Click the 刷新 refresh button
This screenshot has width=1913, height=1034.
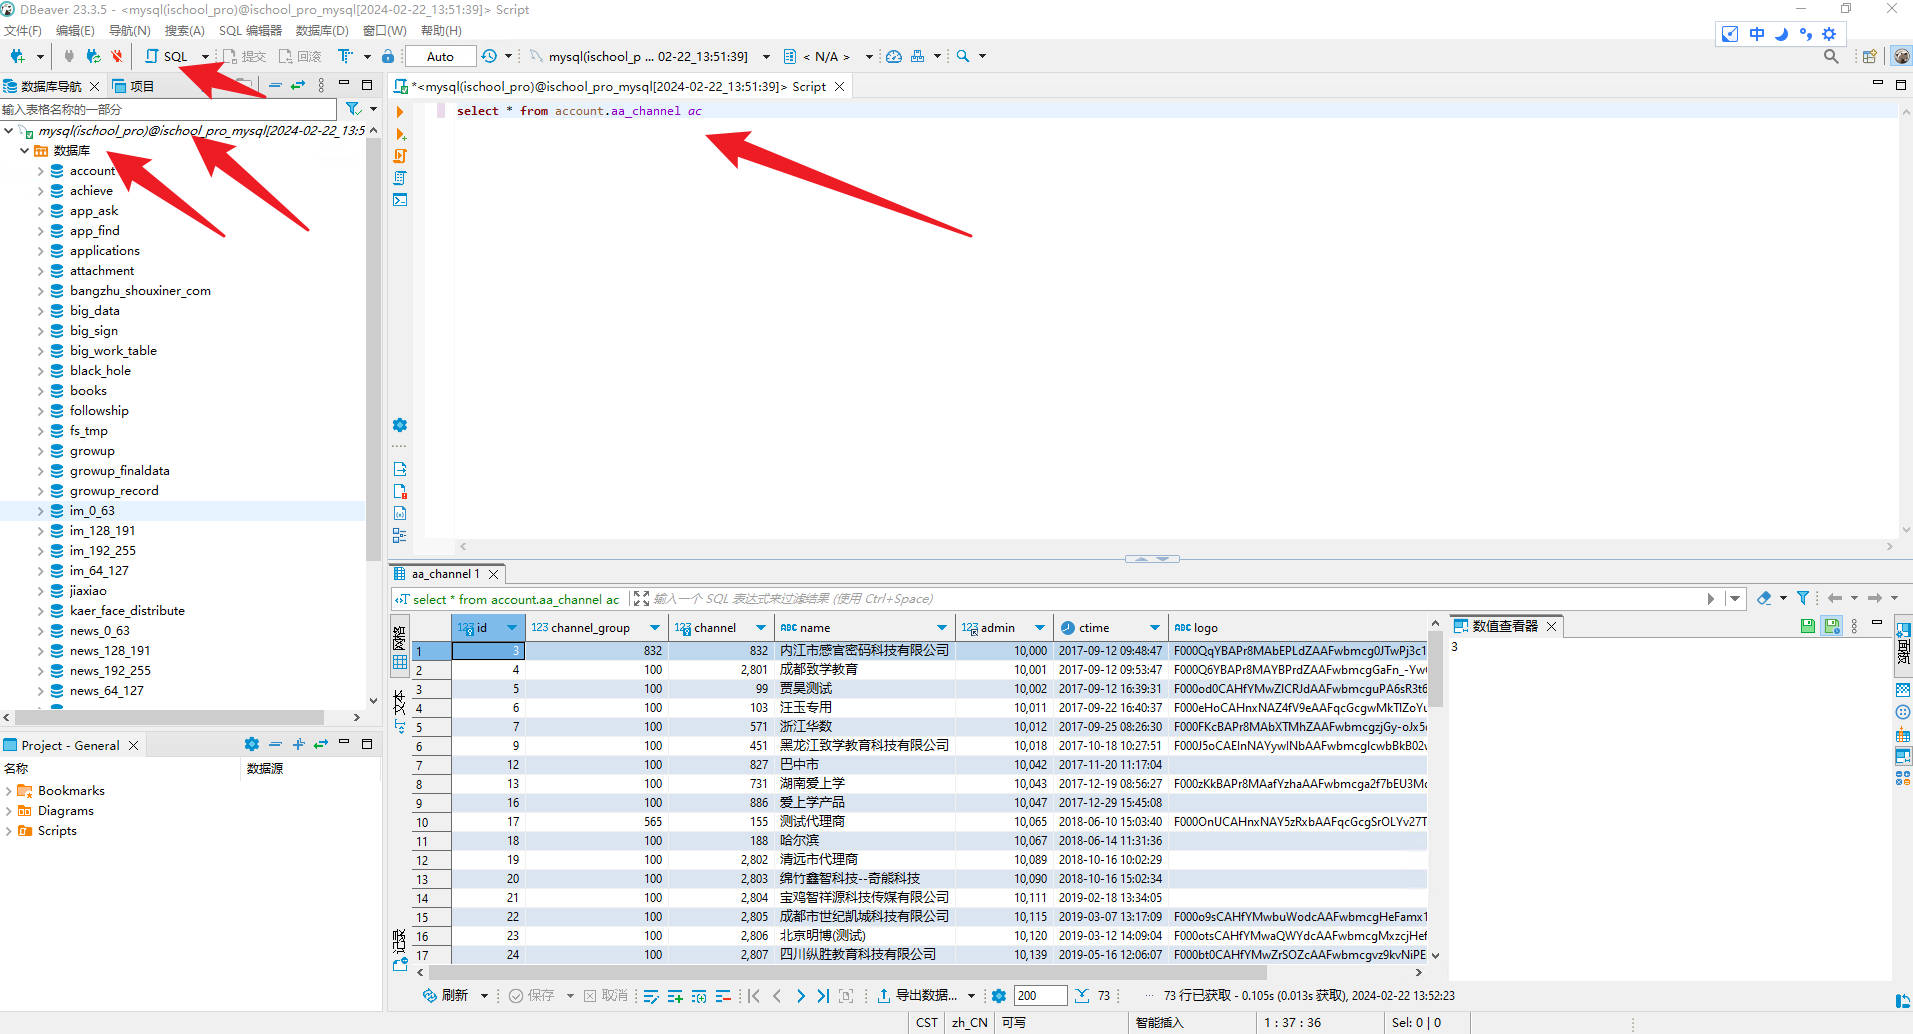445,996
